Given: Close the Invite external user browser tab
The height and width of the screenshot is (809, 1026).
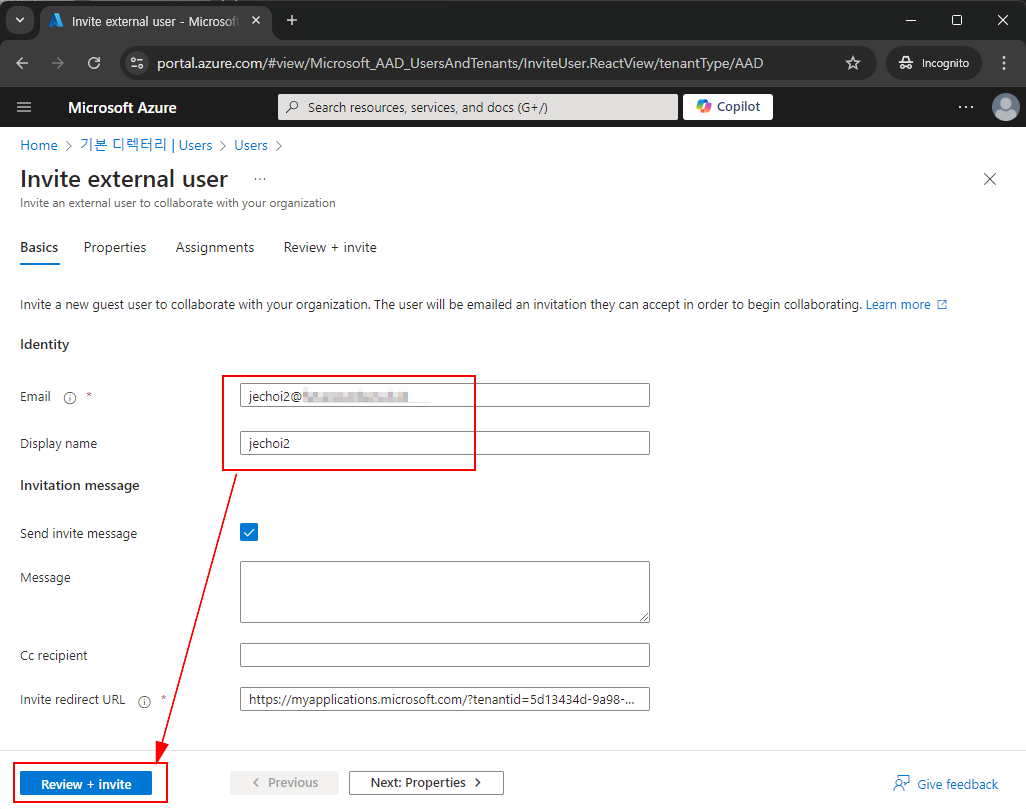Looking at the screenshot, I should (x=256, y=21).
